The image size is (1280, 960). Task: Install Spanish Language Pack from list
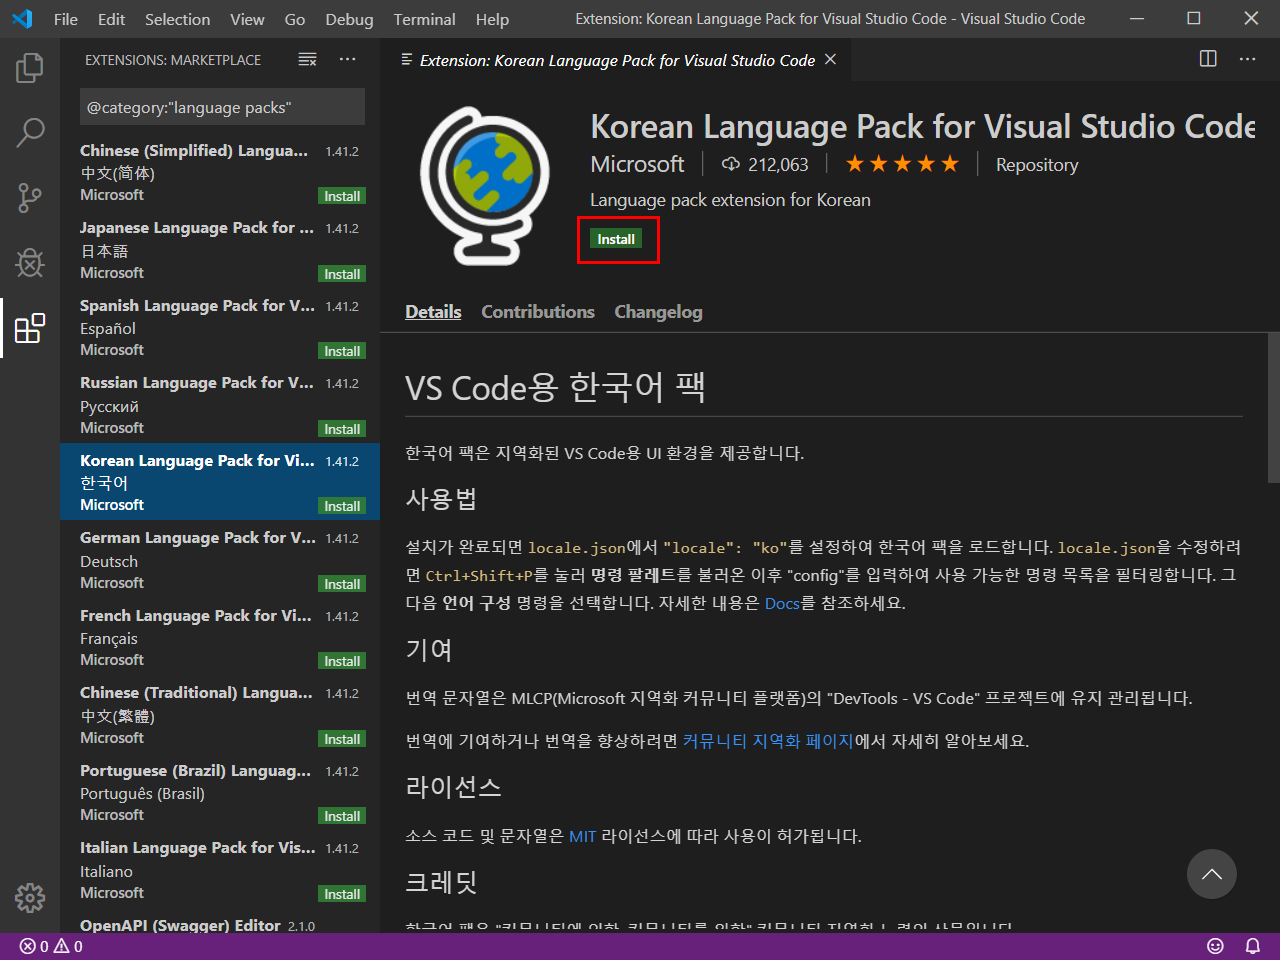click(342, 351)
